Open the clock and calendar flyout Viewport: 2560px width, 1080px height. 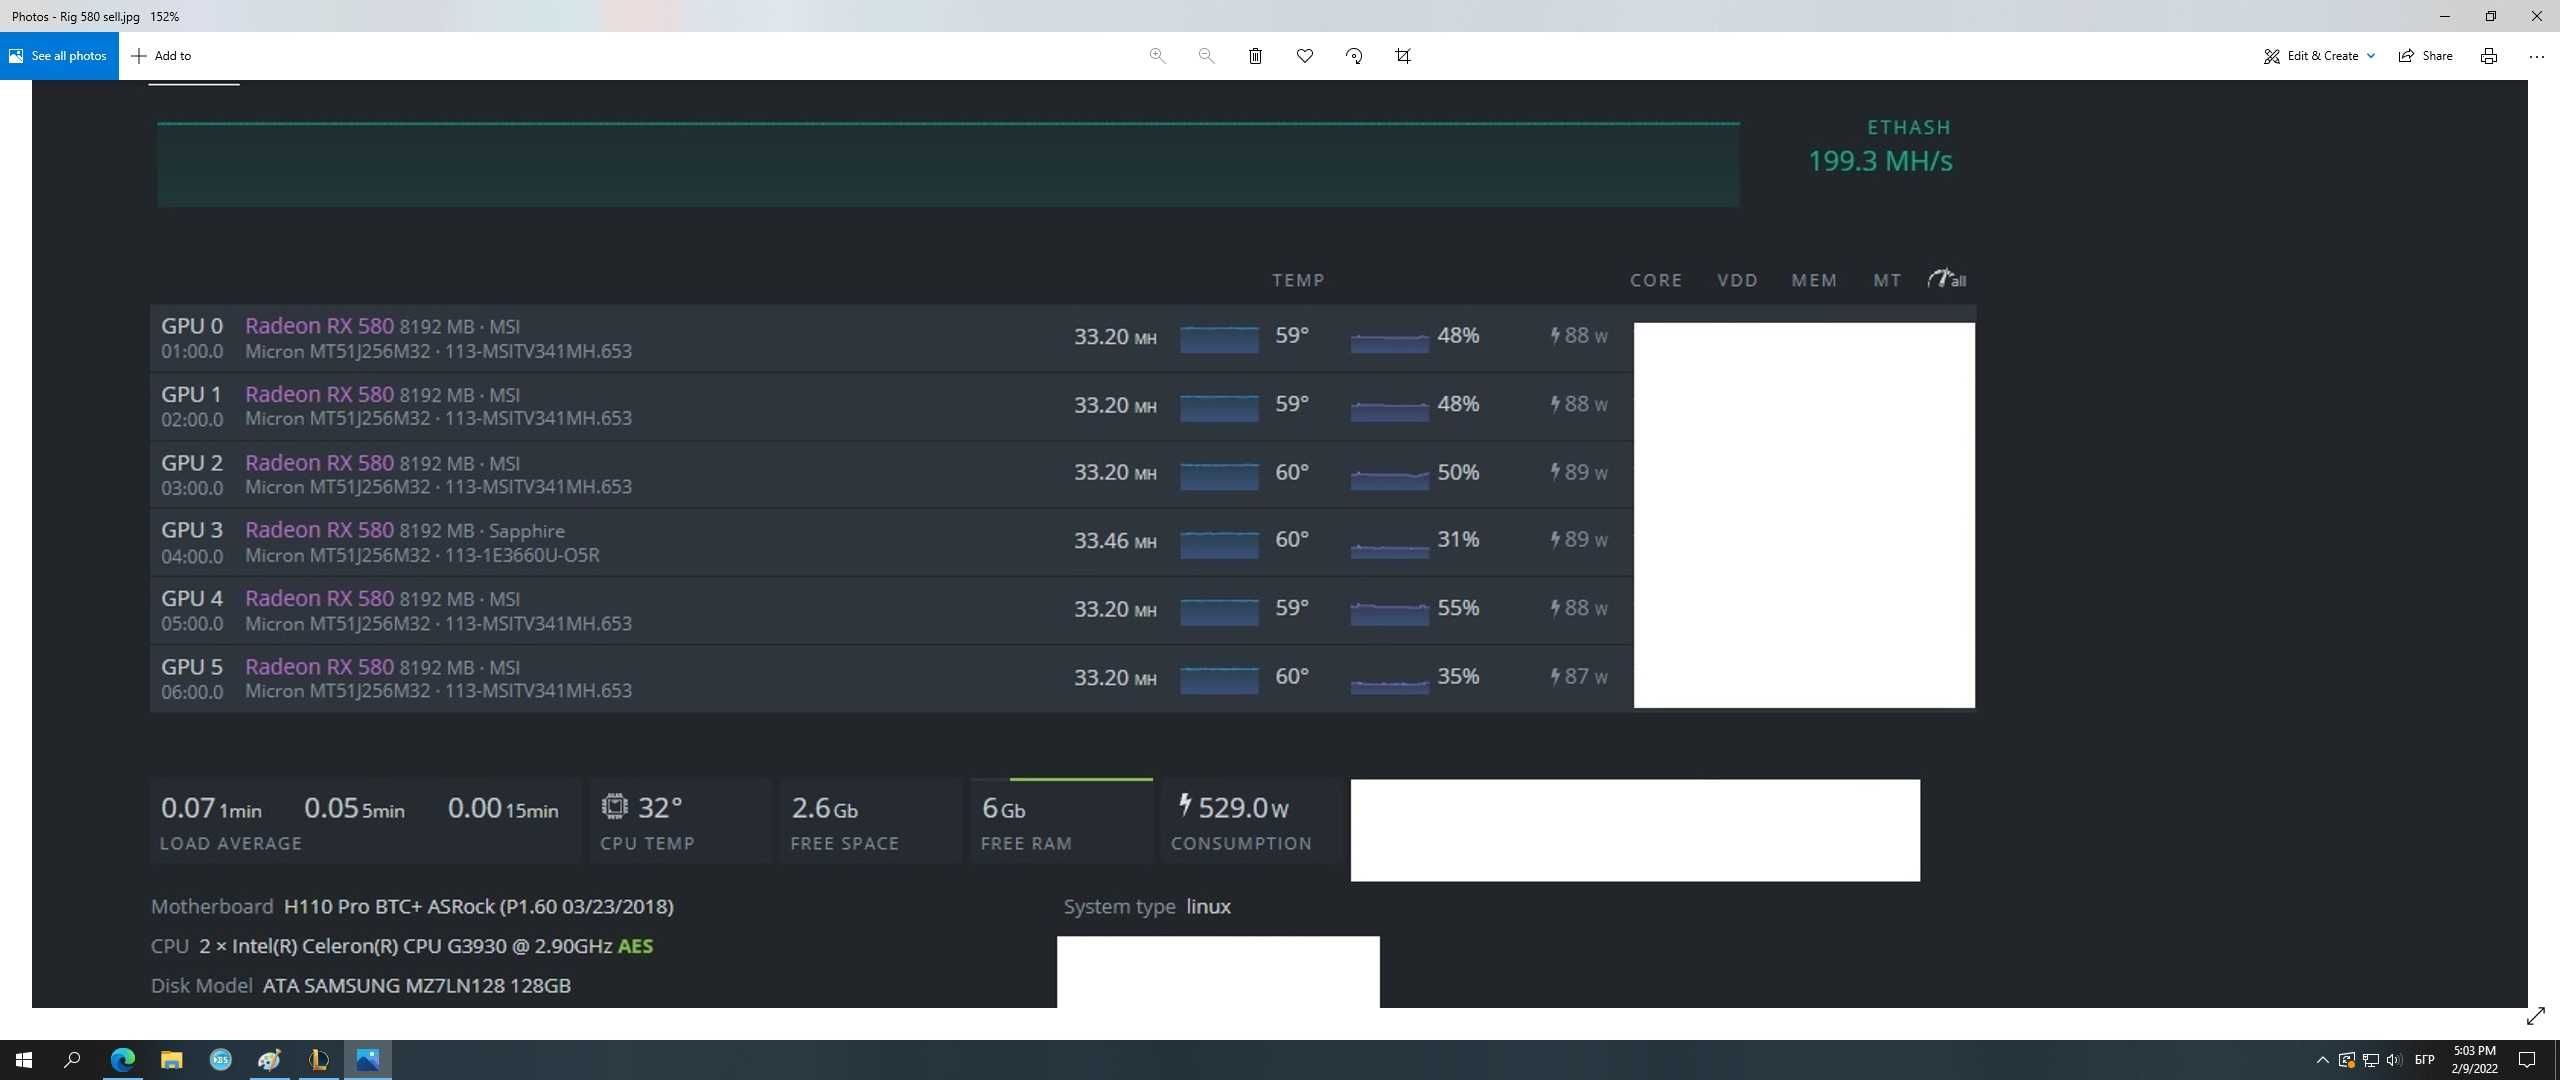point(2474,1060)
